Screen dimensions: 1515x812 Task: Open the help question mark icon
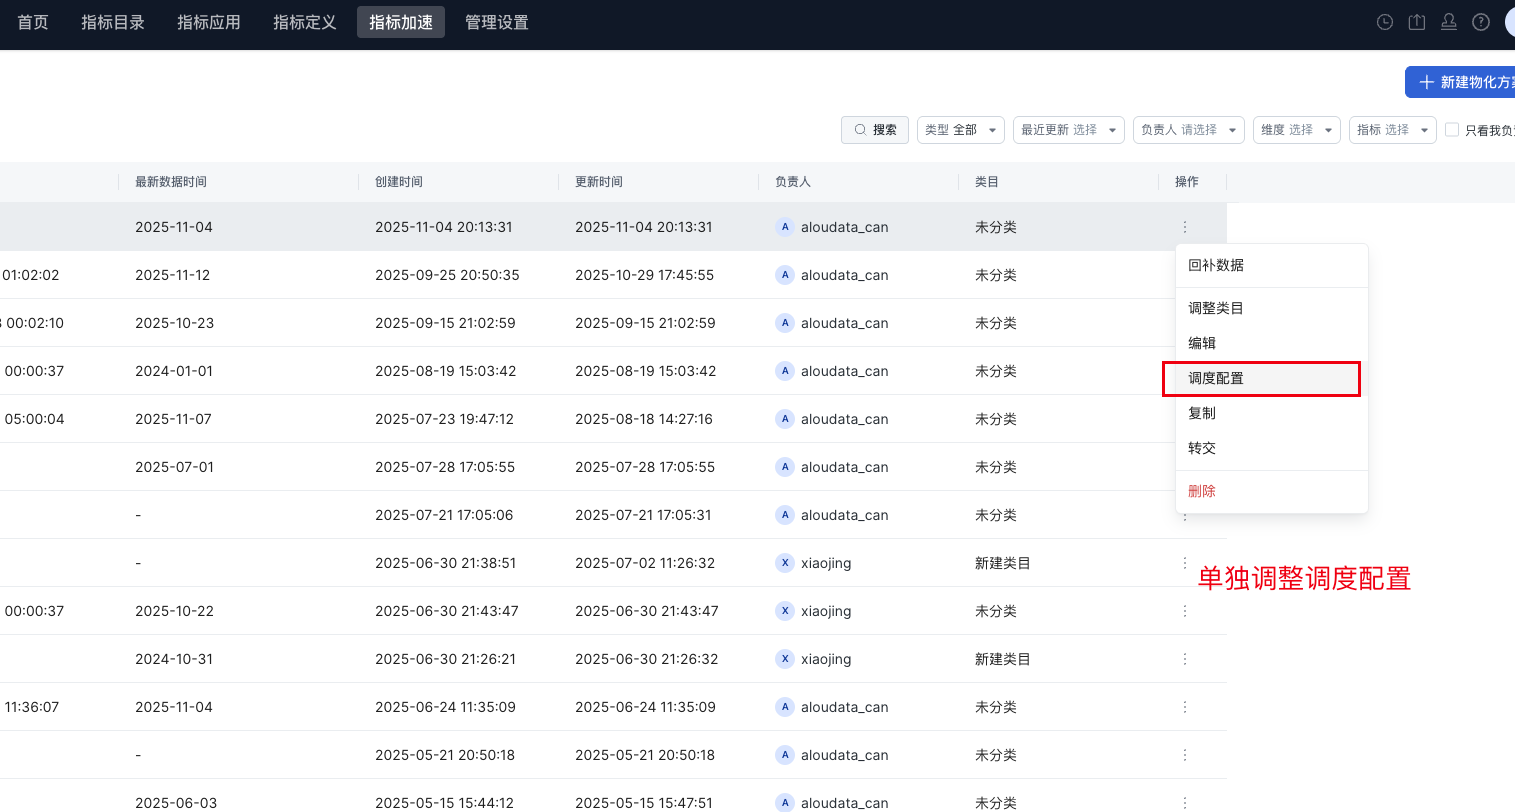pyautogui.click(x=1481, y=22)
